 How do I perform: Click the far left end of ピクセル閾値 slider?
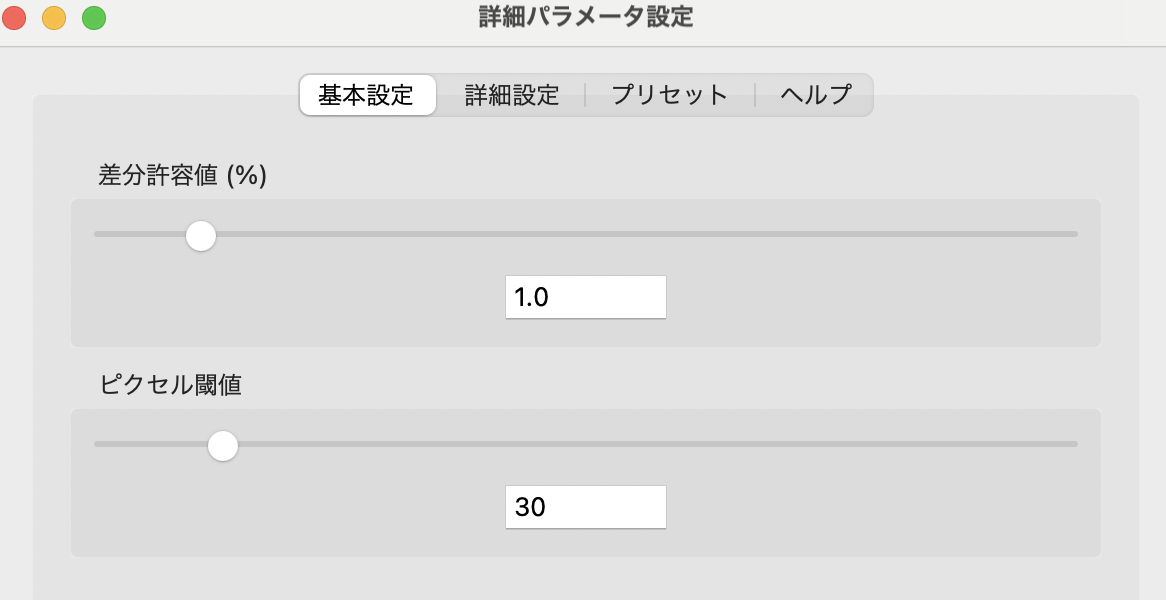point(98,444)
